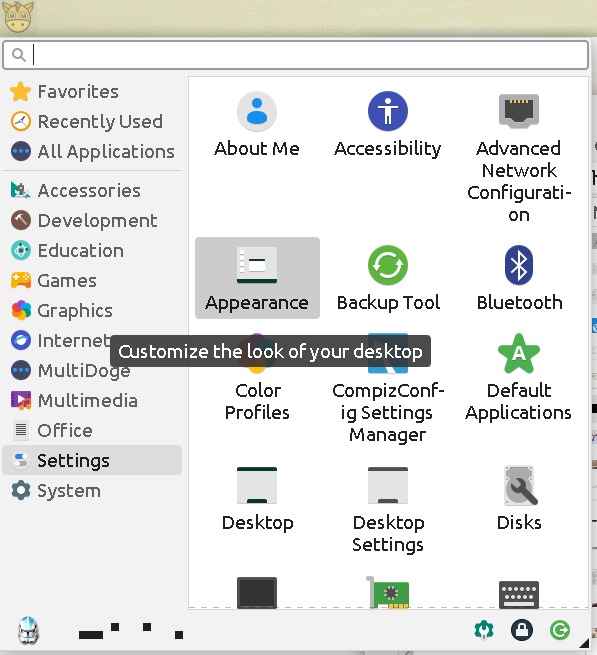Open the About Me settings
This screenshot has height=655, width=597.
tap(257, 124)
